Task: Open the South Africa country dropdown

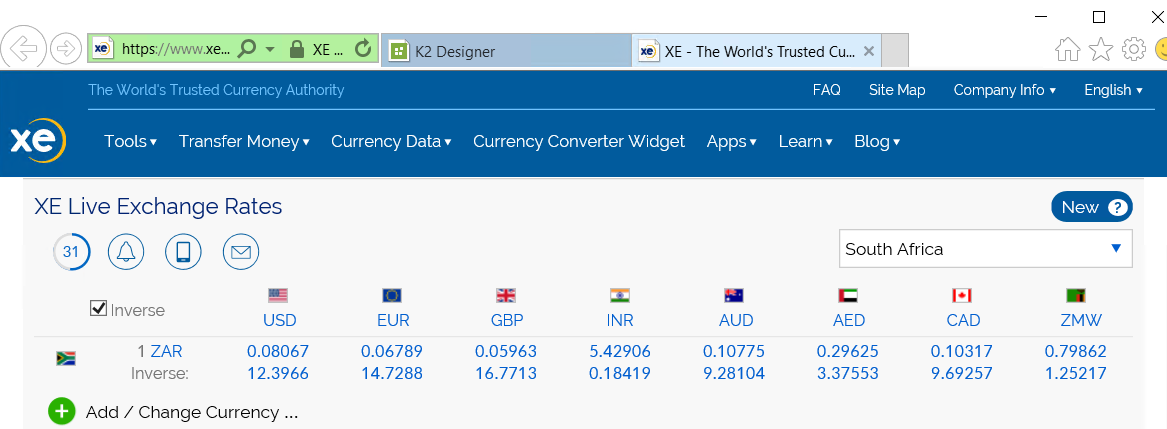Action: [x=985, y=249]
